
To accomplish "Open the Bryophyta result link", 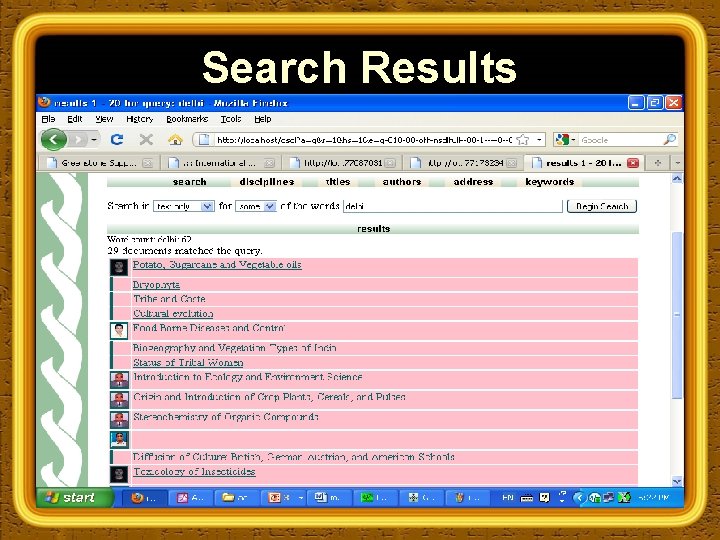I will tap(156, 285).
